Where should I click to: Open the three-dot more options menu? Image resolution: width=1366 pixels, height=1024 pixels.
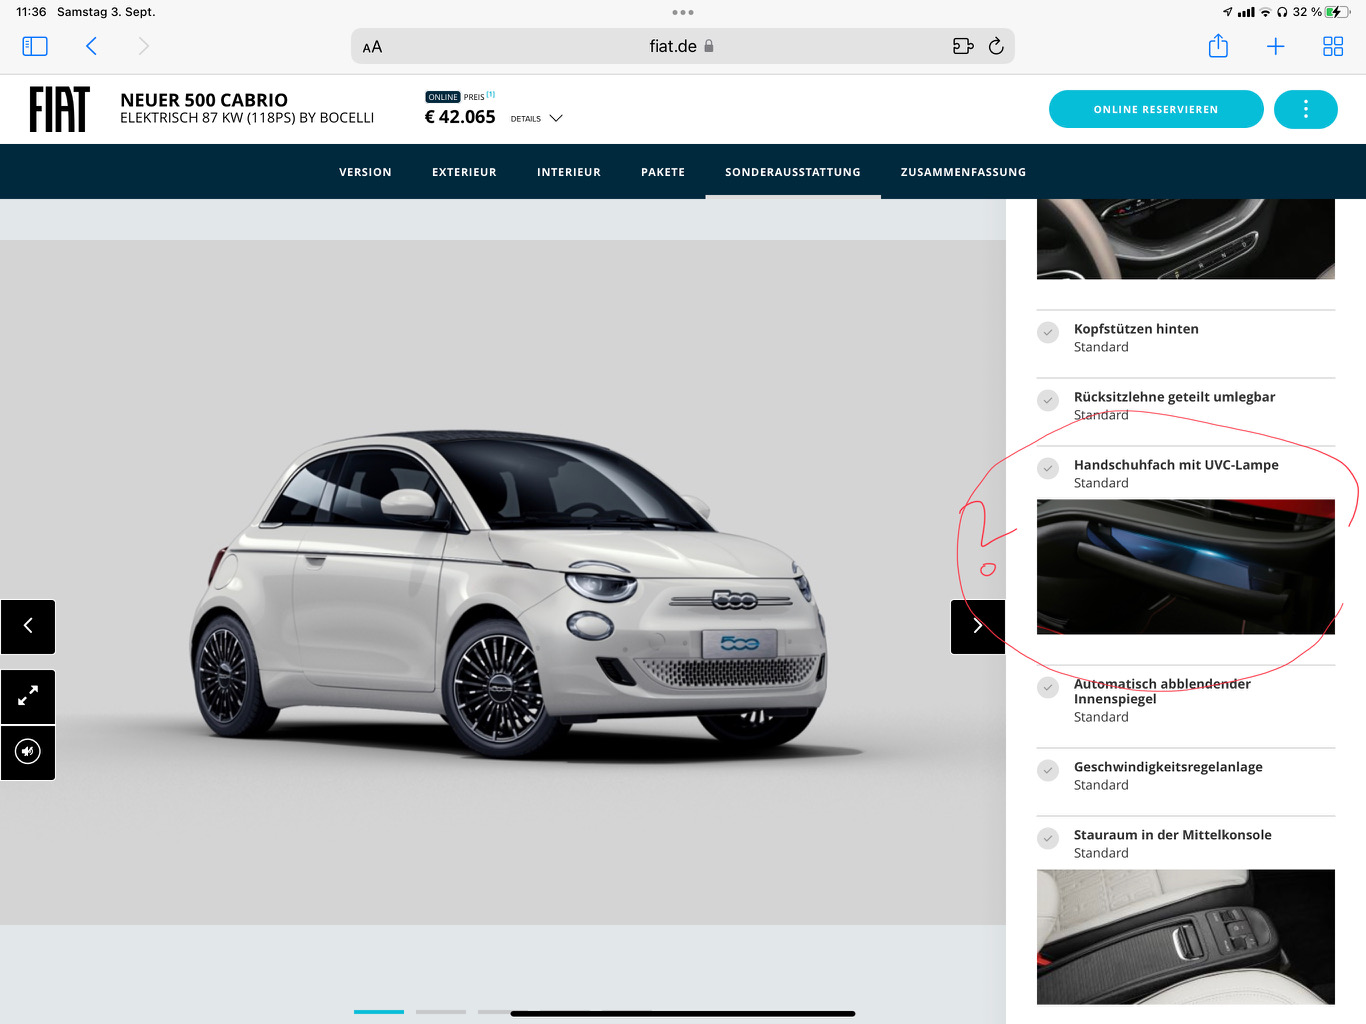click(1305, 109)
